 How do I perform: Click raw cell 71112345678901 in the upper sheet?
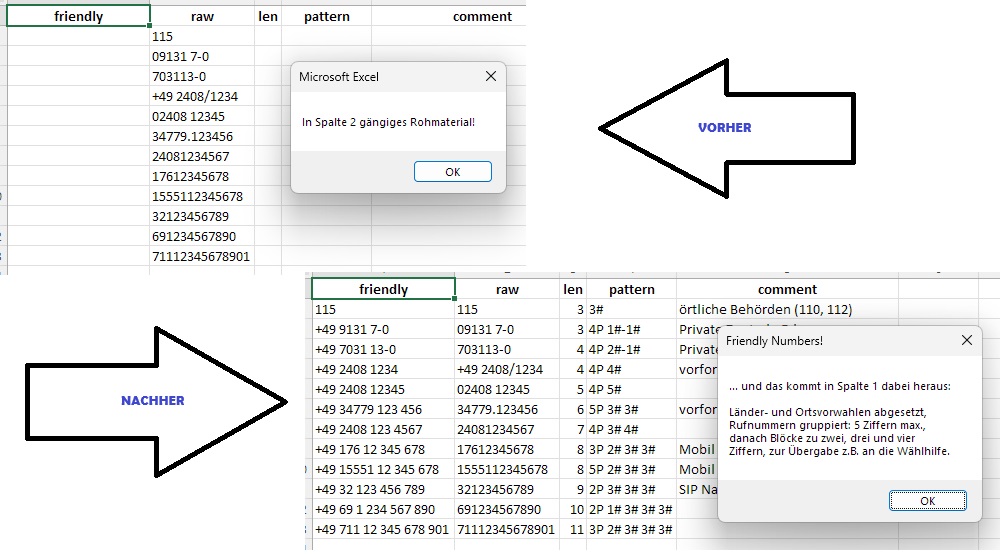pos(201,256)
